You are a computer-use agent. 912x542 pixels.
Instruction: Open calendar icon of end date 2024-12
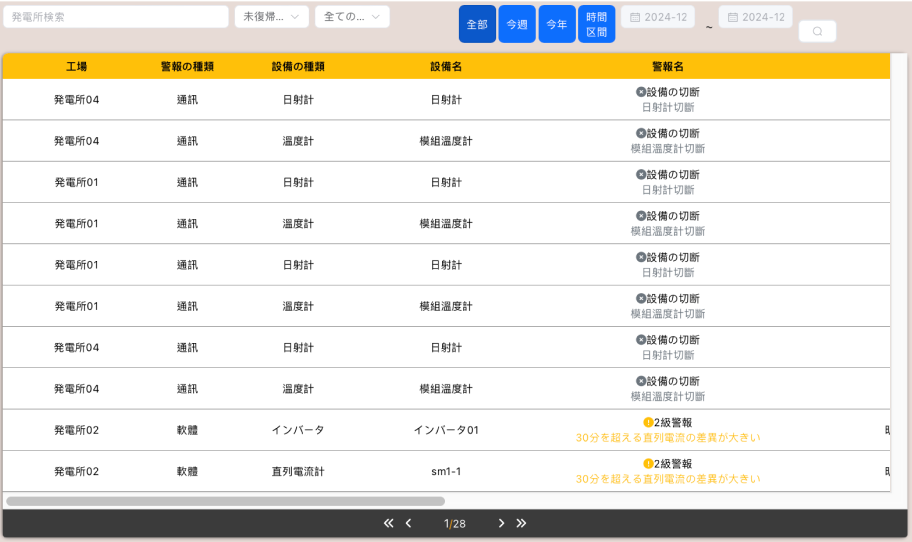coord(733,17)
